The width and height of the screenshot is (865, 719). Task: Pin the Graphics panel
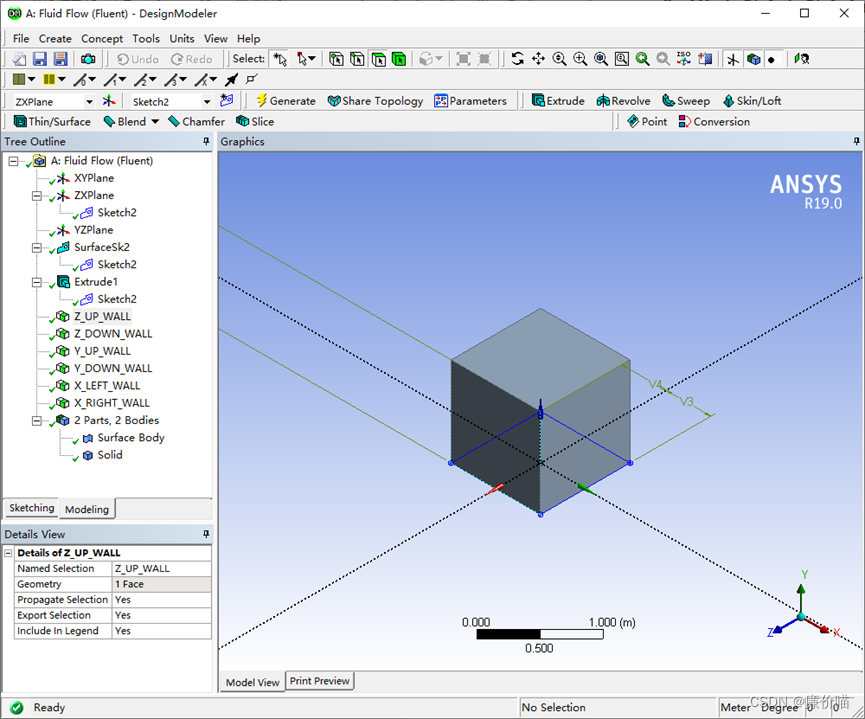[856, 142]
